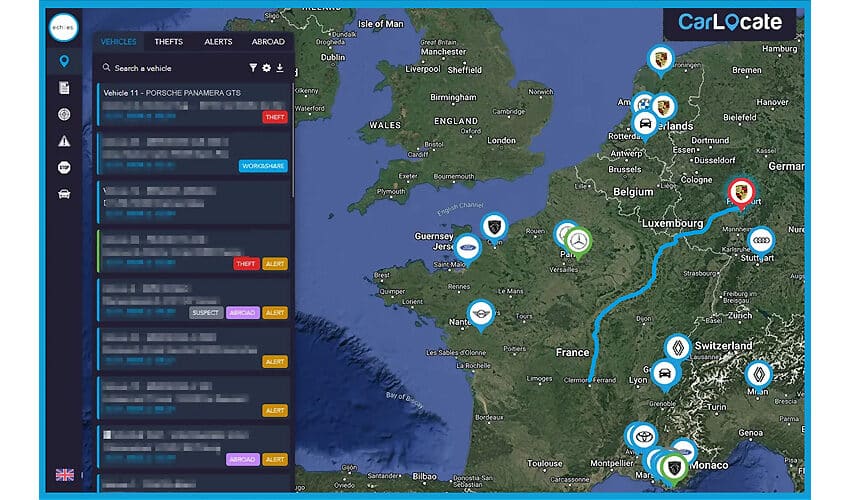Open the reports document icon in sidebar
The height and width of the screenshot is (500, 850).
pos(64,89)
